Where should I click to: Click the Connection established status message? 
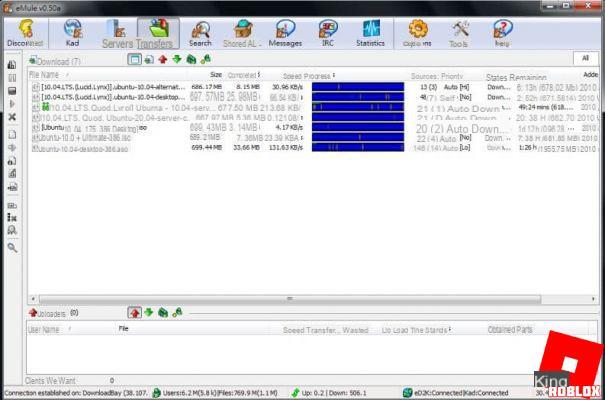click(x=76, y=393)
